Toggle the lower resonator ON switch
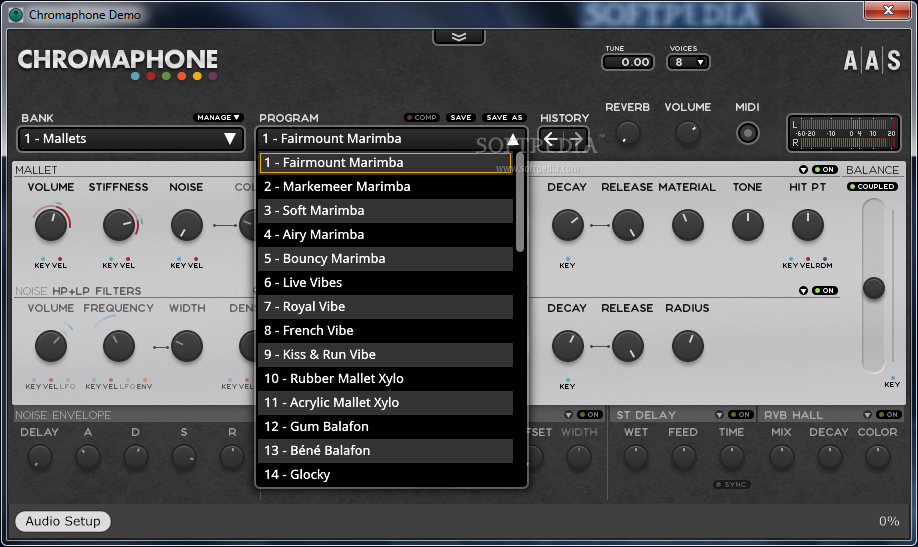 825,290
